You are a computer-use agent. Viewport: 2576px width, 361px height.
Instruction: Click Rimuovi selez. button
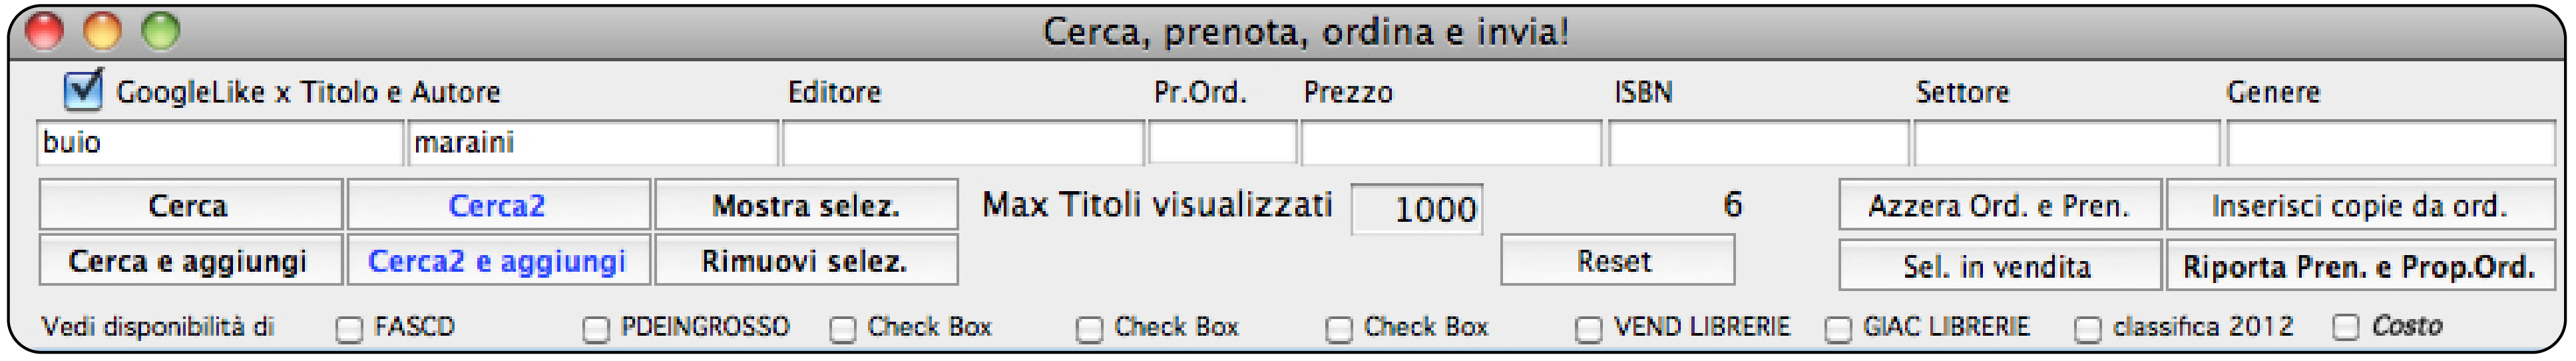[806, 260]
